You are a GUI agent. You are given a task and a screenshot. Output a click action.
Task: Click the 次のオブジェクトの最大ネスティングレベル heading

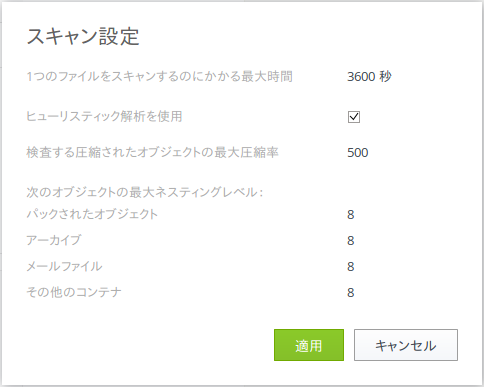pos(145,192)
